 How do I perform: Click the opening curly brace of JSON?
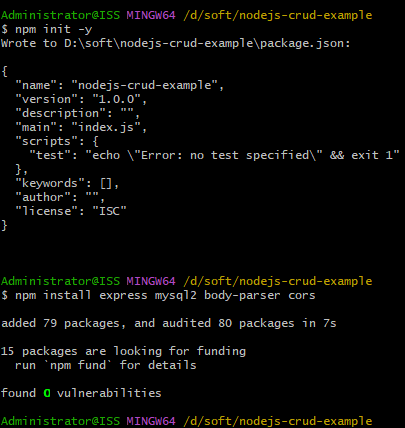tap(4, 71)
